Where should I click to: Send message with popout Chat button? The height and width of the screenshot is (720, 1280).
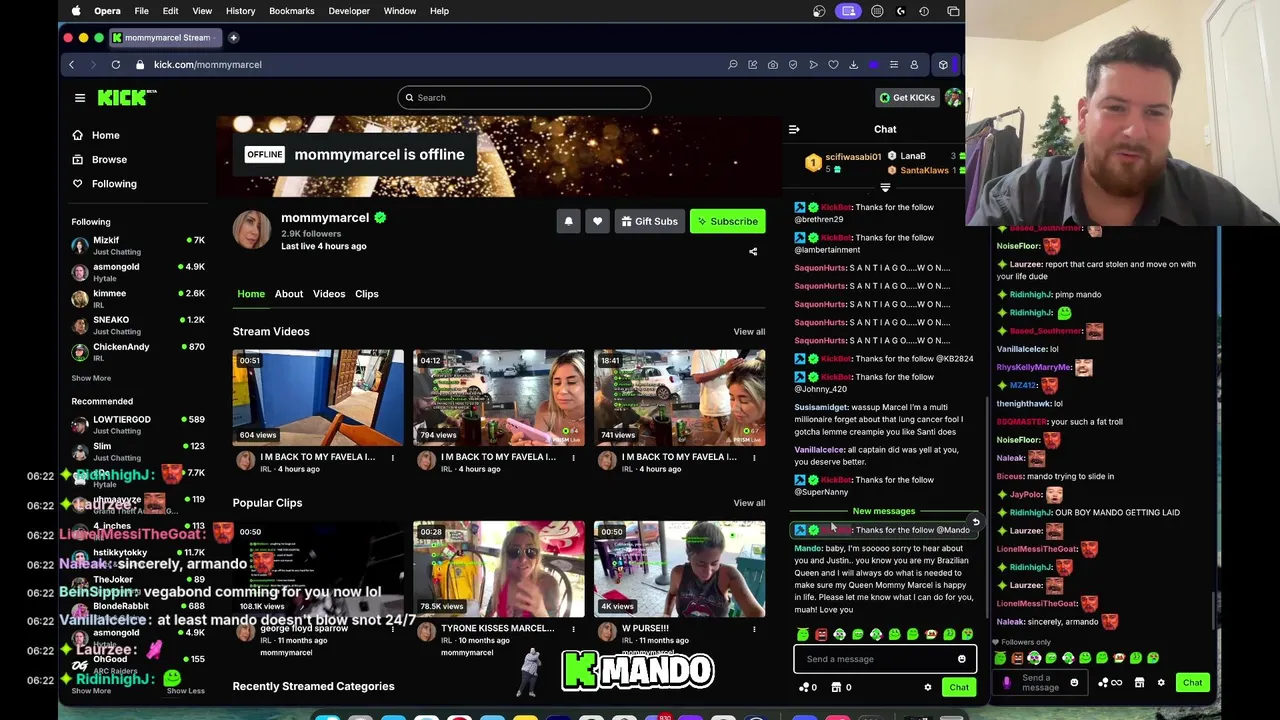[x=1193, y=683]
